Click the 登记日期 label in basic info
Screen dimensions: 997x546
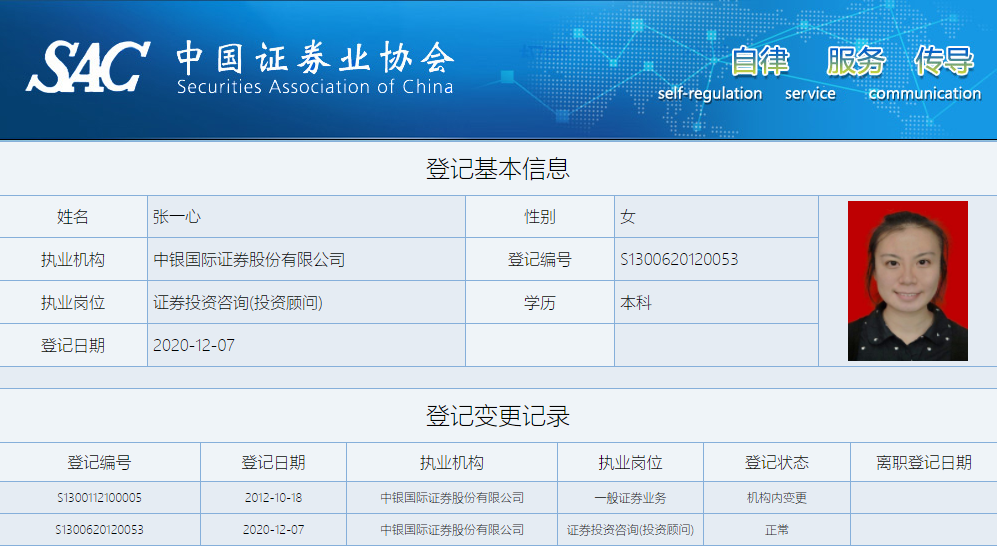click(73, 345)
